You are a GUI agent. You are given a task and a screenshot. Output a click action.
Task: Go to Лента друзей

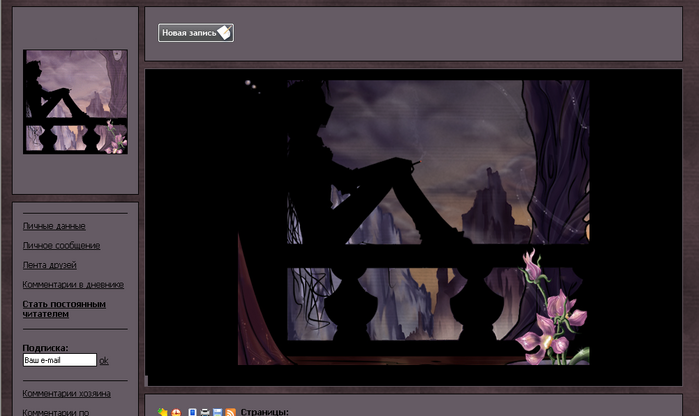pos(49,265)
